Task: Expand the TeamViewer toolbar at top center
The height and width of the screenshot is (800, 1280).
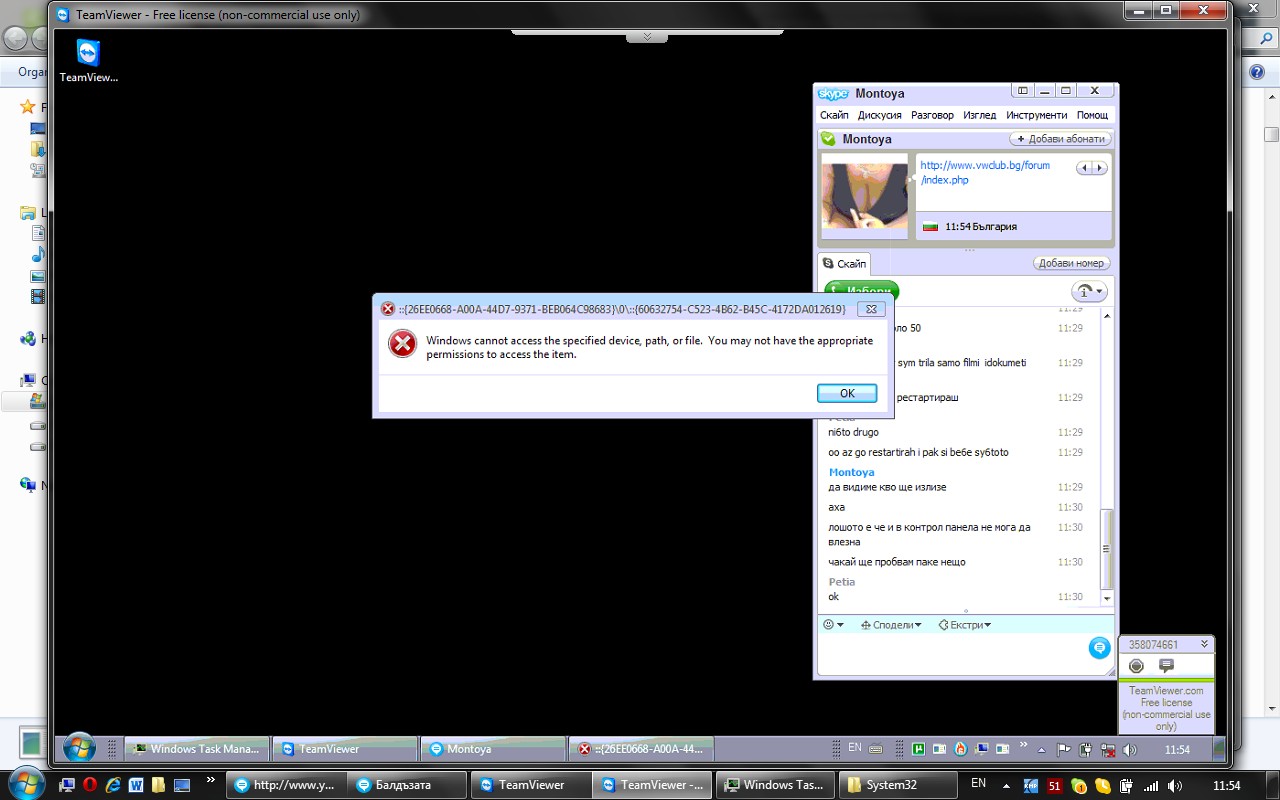Action: tap(647, 37)
